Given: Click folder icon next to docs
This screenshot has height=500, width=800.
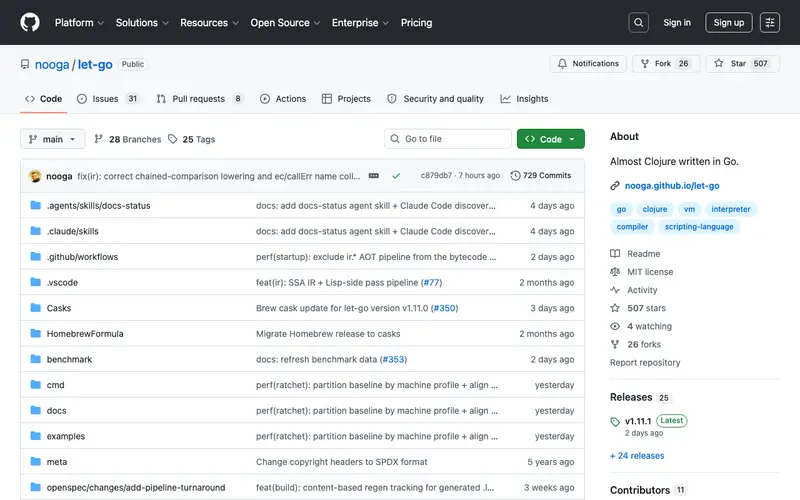Looking at the screenshot, I should 35,410.
